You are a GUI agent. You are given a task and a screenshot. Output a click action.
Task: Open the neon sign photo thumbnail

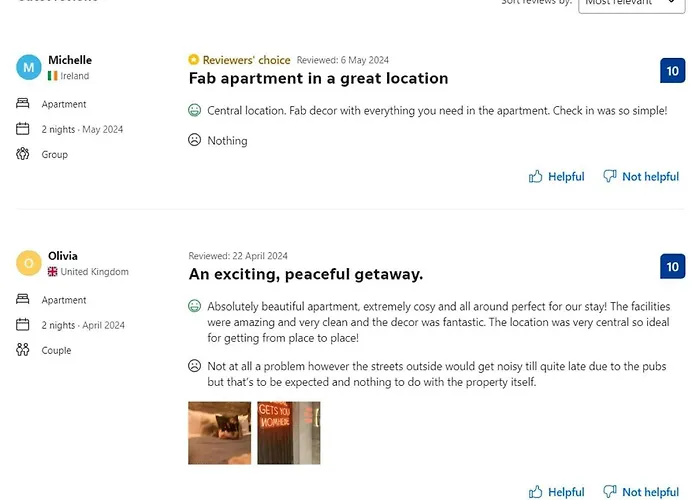[288, 433]
